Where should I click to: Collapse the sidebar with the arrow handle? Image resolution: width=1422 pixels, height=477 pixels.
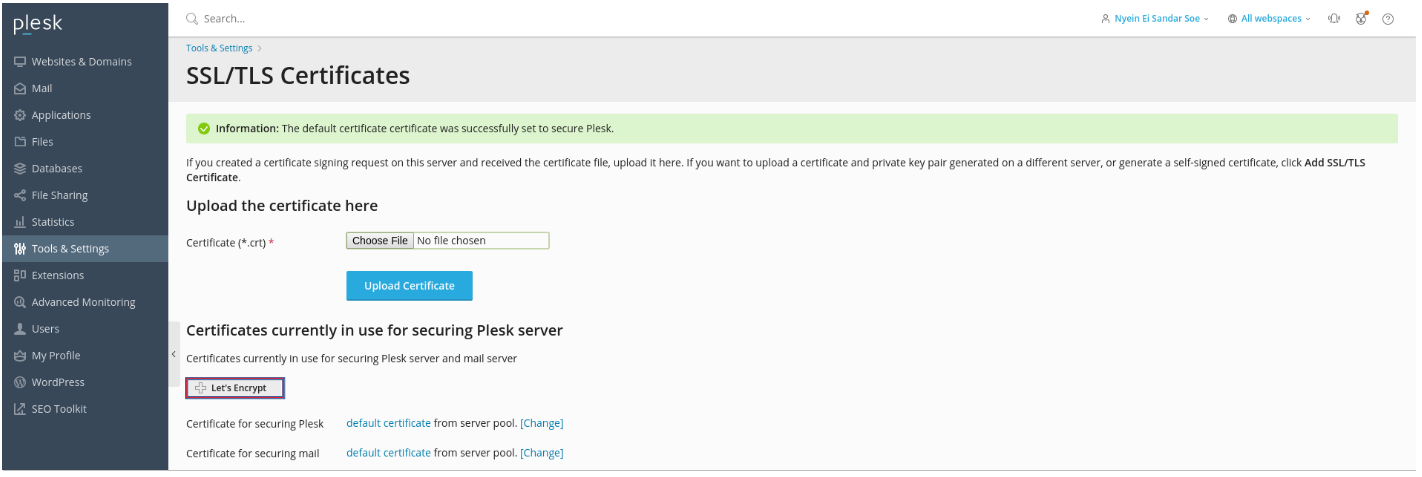(173, 354)
